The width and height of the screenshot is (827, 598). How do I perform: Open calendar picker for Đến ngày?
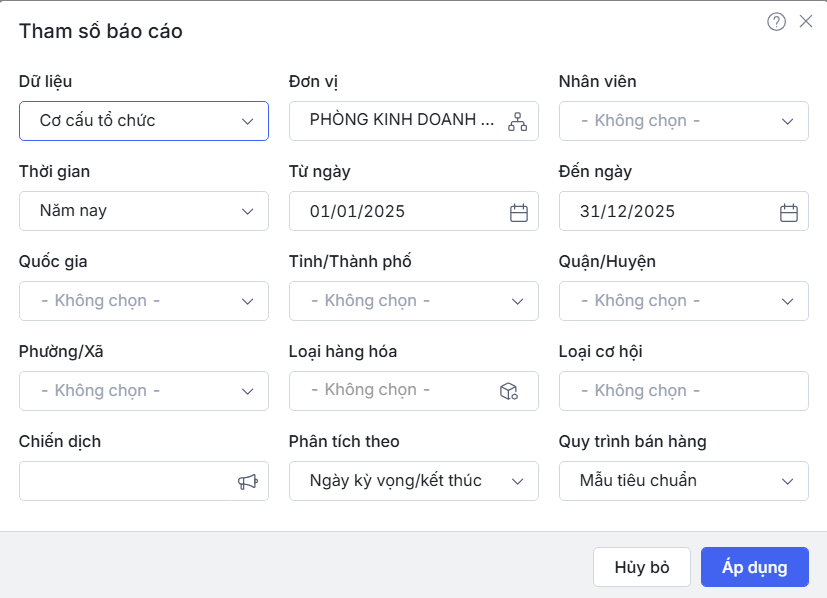pos(788,212)
